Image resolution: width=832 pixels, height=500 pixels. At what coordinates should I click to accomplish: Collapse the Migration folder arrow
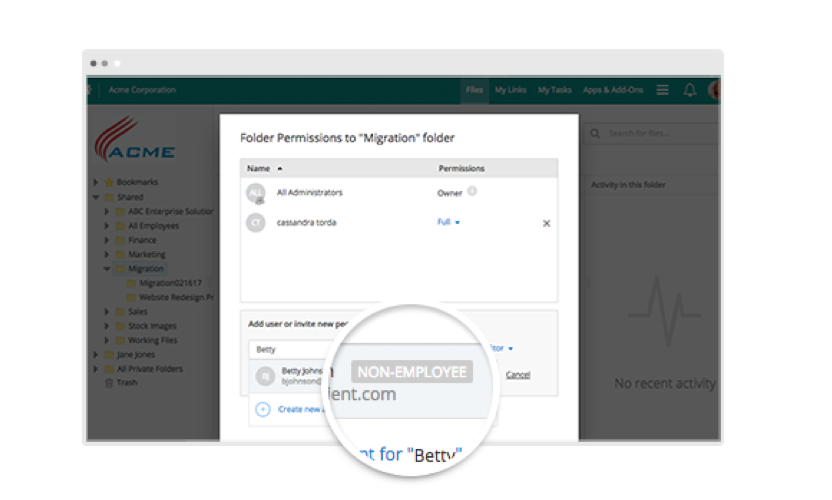107,269
